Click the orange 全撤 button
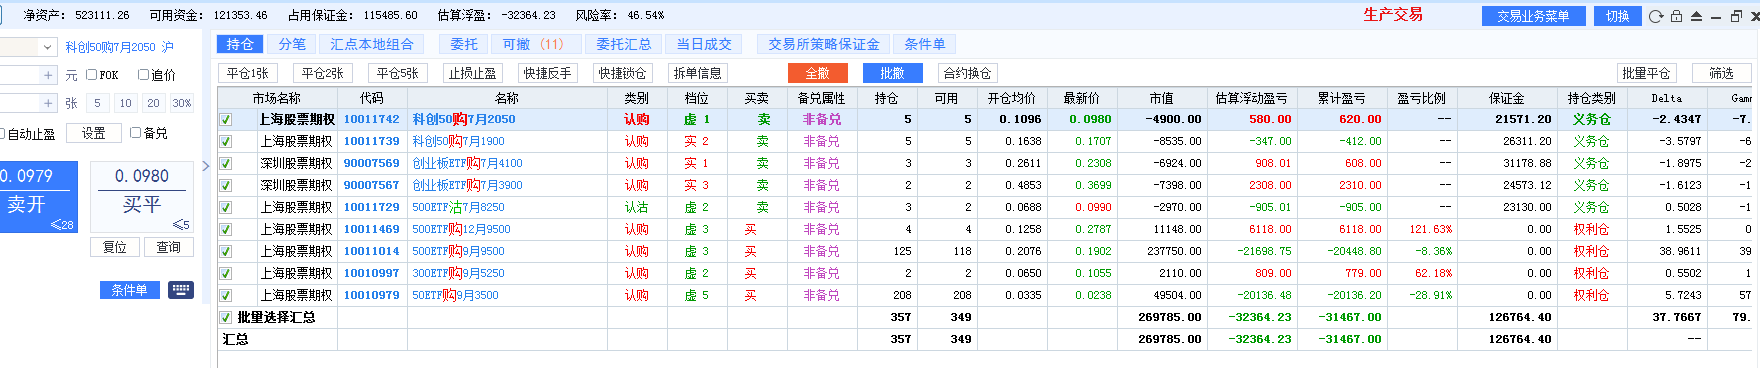Screen dimensions: 1760x368 [x=817, y=73]
